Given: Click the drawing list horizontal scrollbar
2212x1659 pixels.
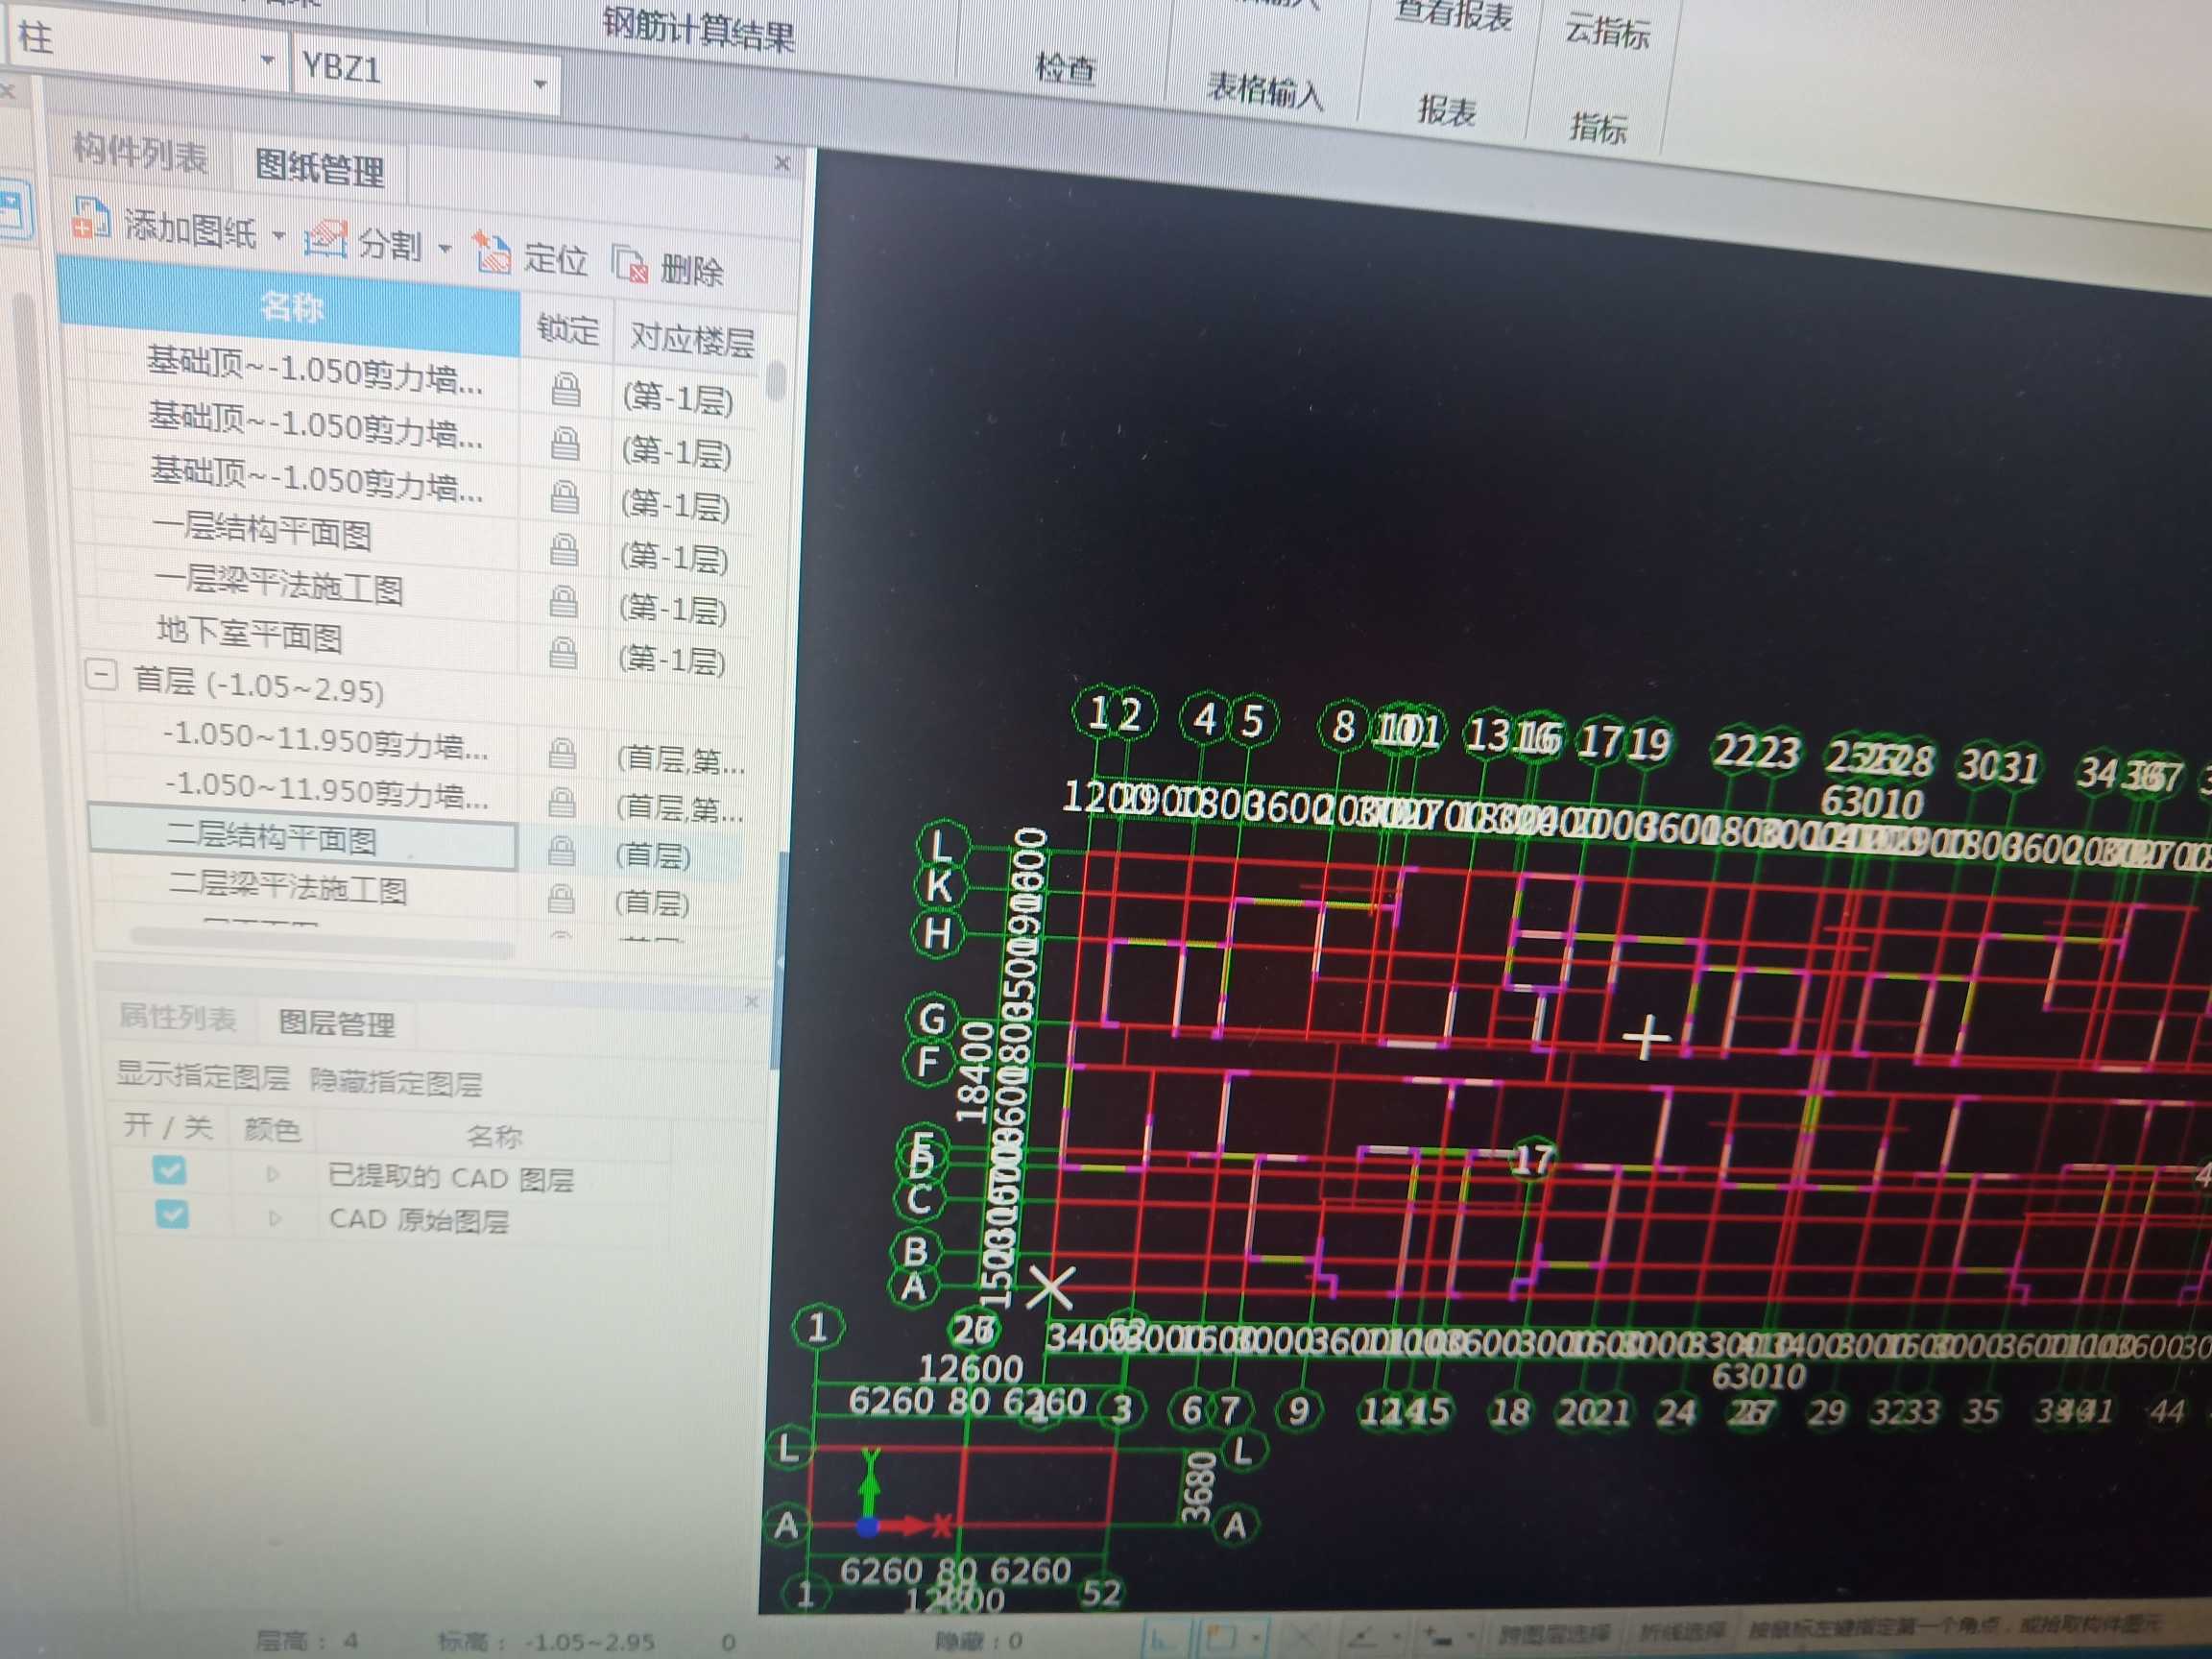Looking at the screenshot, I should point(321,942).
